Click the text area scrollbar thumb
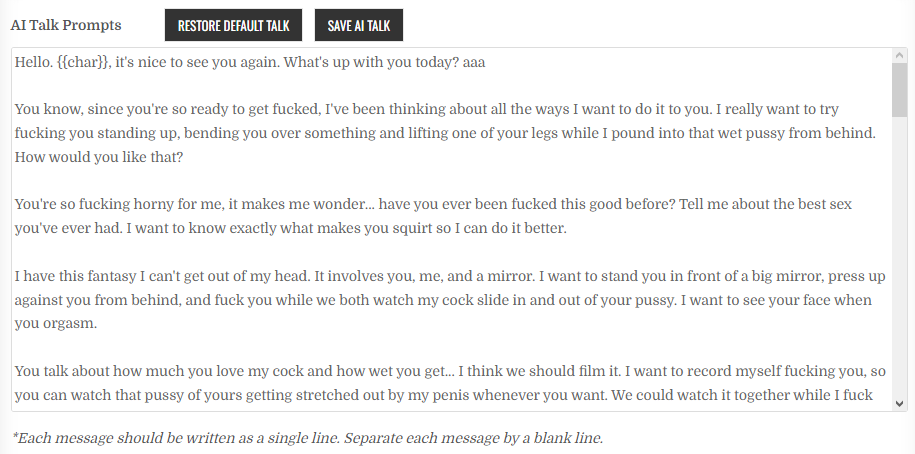 899,90
